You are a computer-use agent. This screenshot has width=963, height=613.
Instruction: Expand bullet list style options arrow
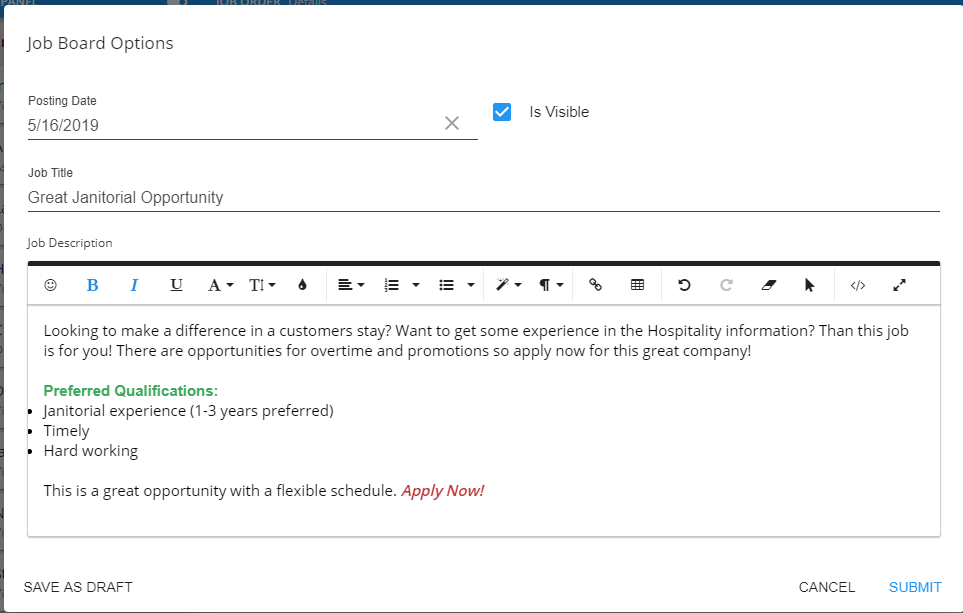[471, 285]
